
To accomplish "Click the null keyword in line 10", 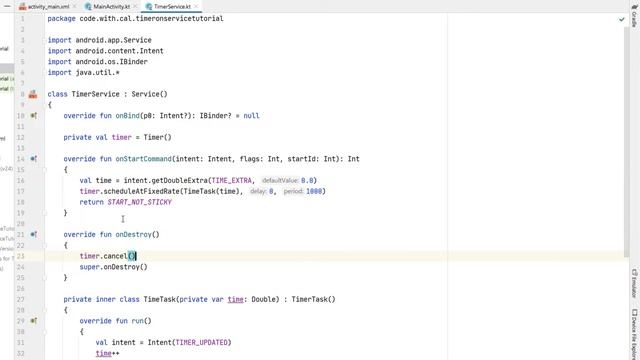I will (x=251, y=116).
